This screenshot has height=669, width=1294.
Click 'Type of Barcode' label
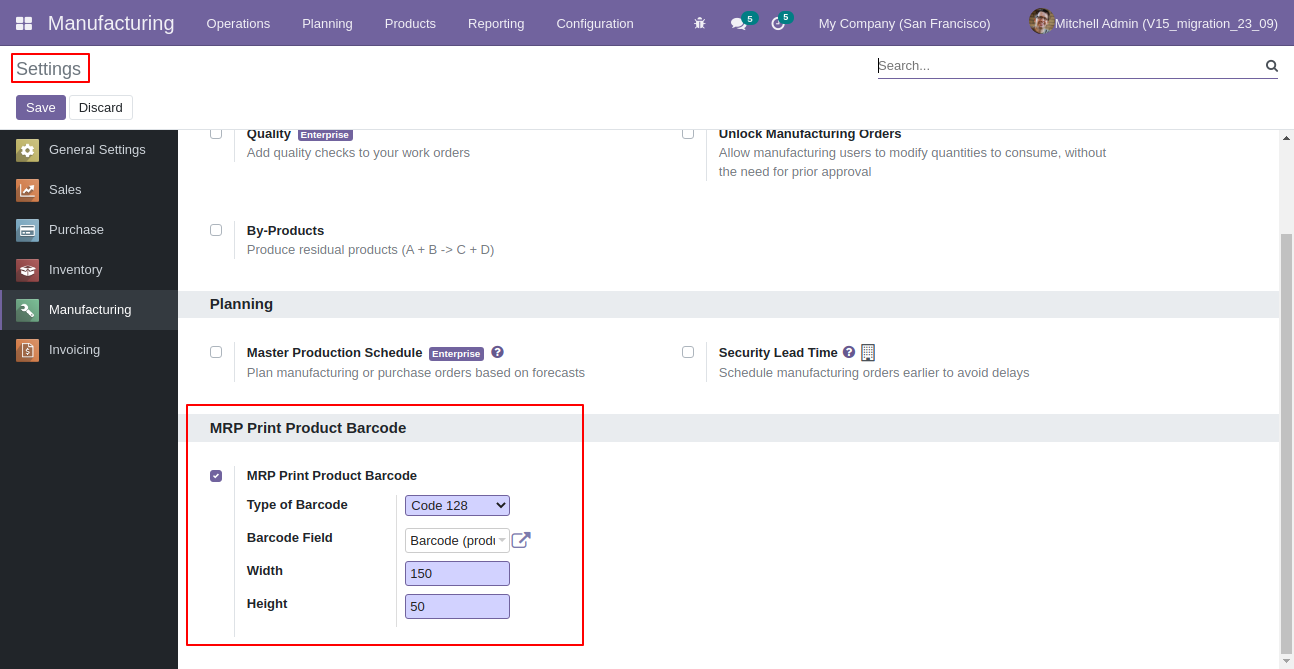tap(297, 505)
